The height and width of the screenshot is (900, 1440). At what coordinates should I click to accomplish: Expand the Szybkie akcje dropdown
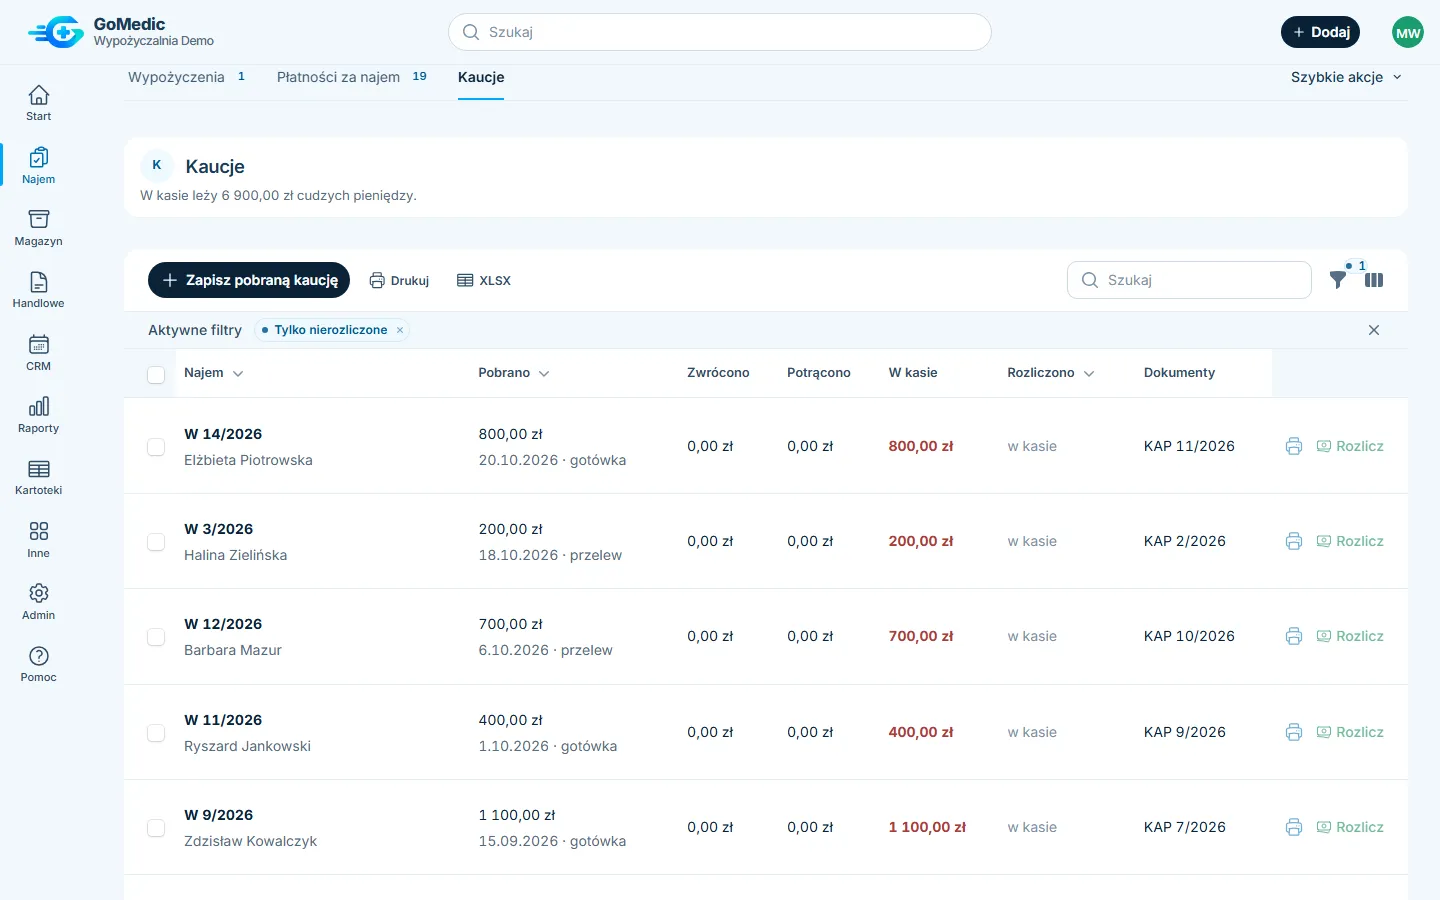(1346, 77)
